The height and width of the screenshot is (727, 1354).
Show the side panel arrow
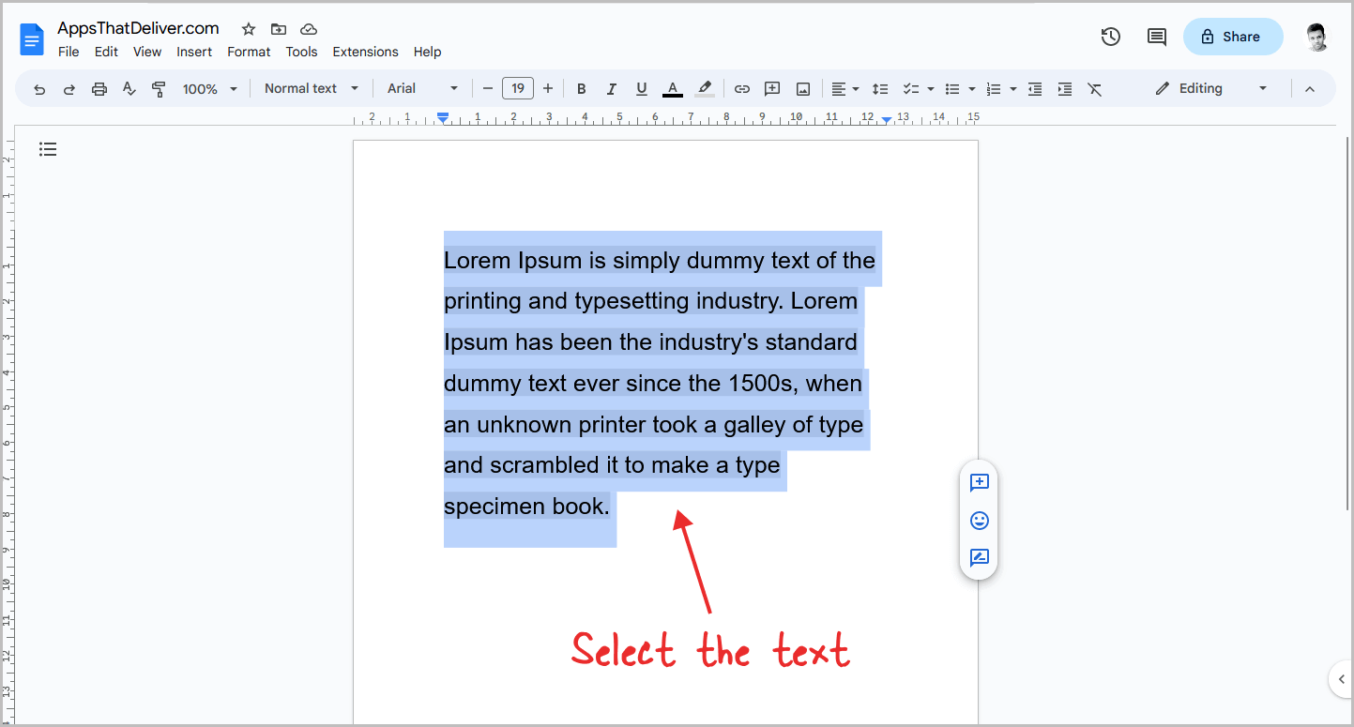(x=1341, y=680)
